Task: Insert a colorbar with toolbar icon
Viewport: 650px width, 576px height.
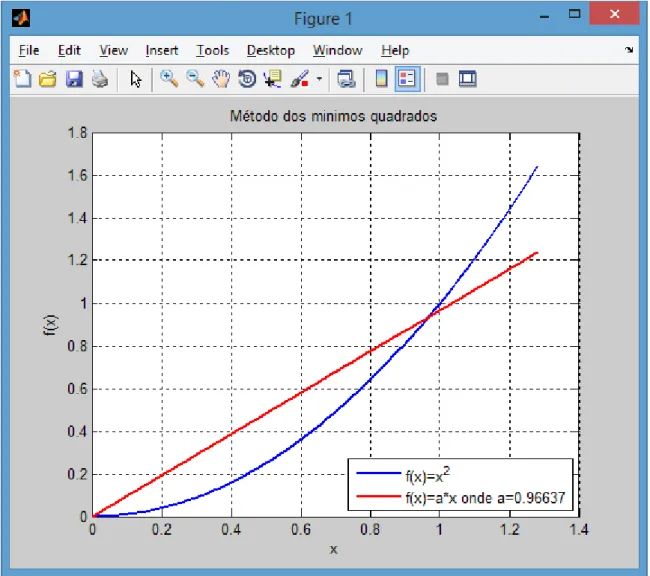Action: (381, 79)
